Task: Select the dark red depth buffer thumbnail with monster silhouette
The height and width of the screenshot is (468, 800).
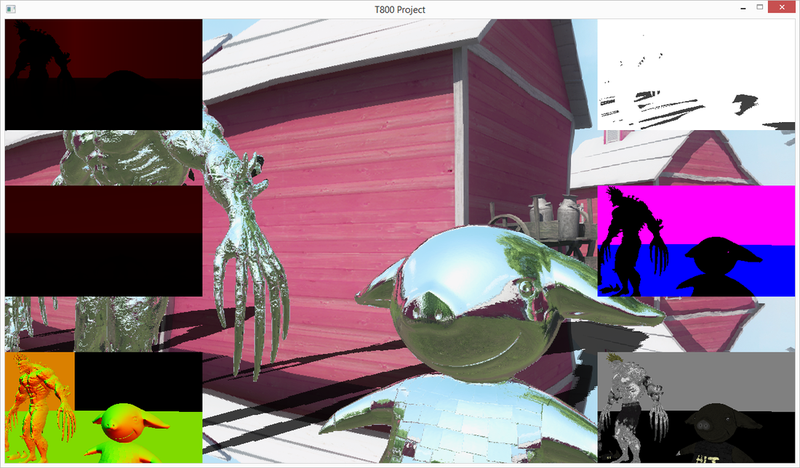Action: click(104, 75)
